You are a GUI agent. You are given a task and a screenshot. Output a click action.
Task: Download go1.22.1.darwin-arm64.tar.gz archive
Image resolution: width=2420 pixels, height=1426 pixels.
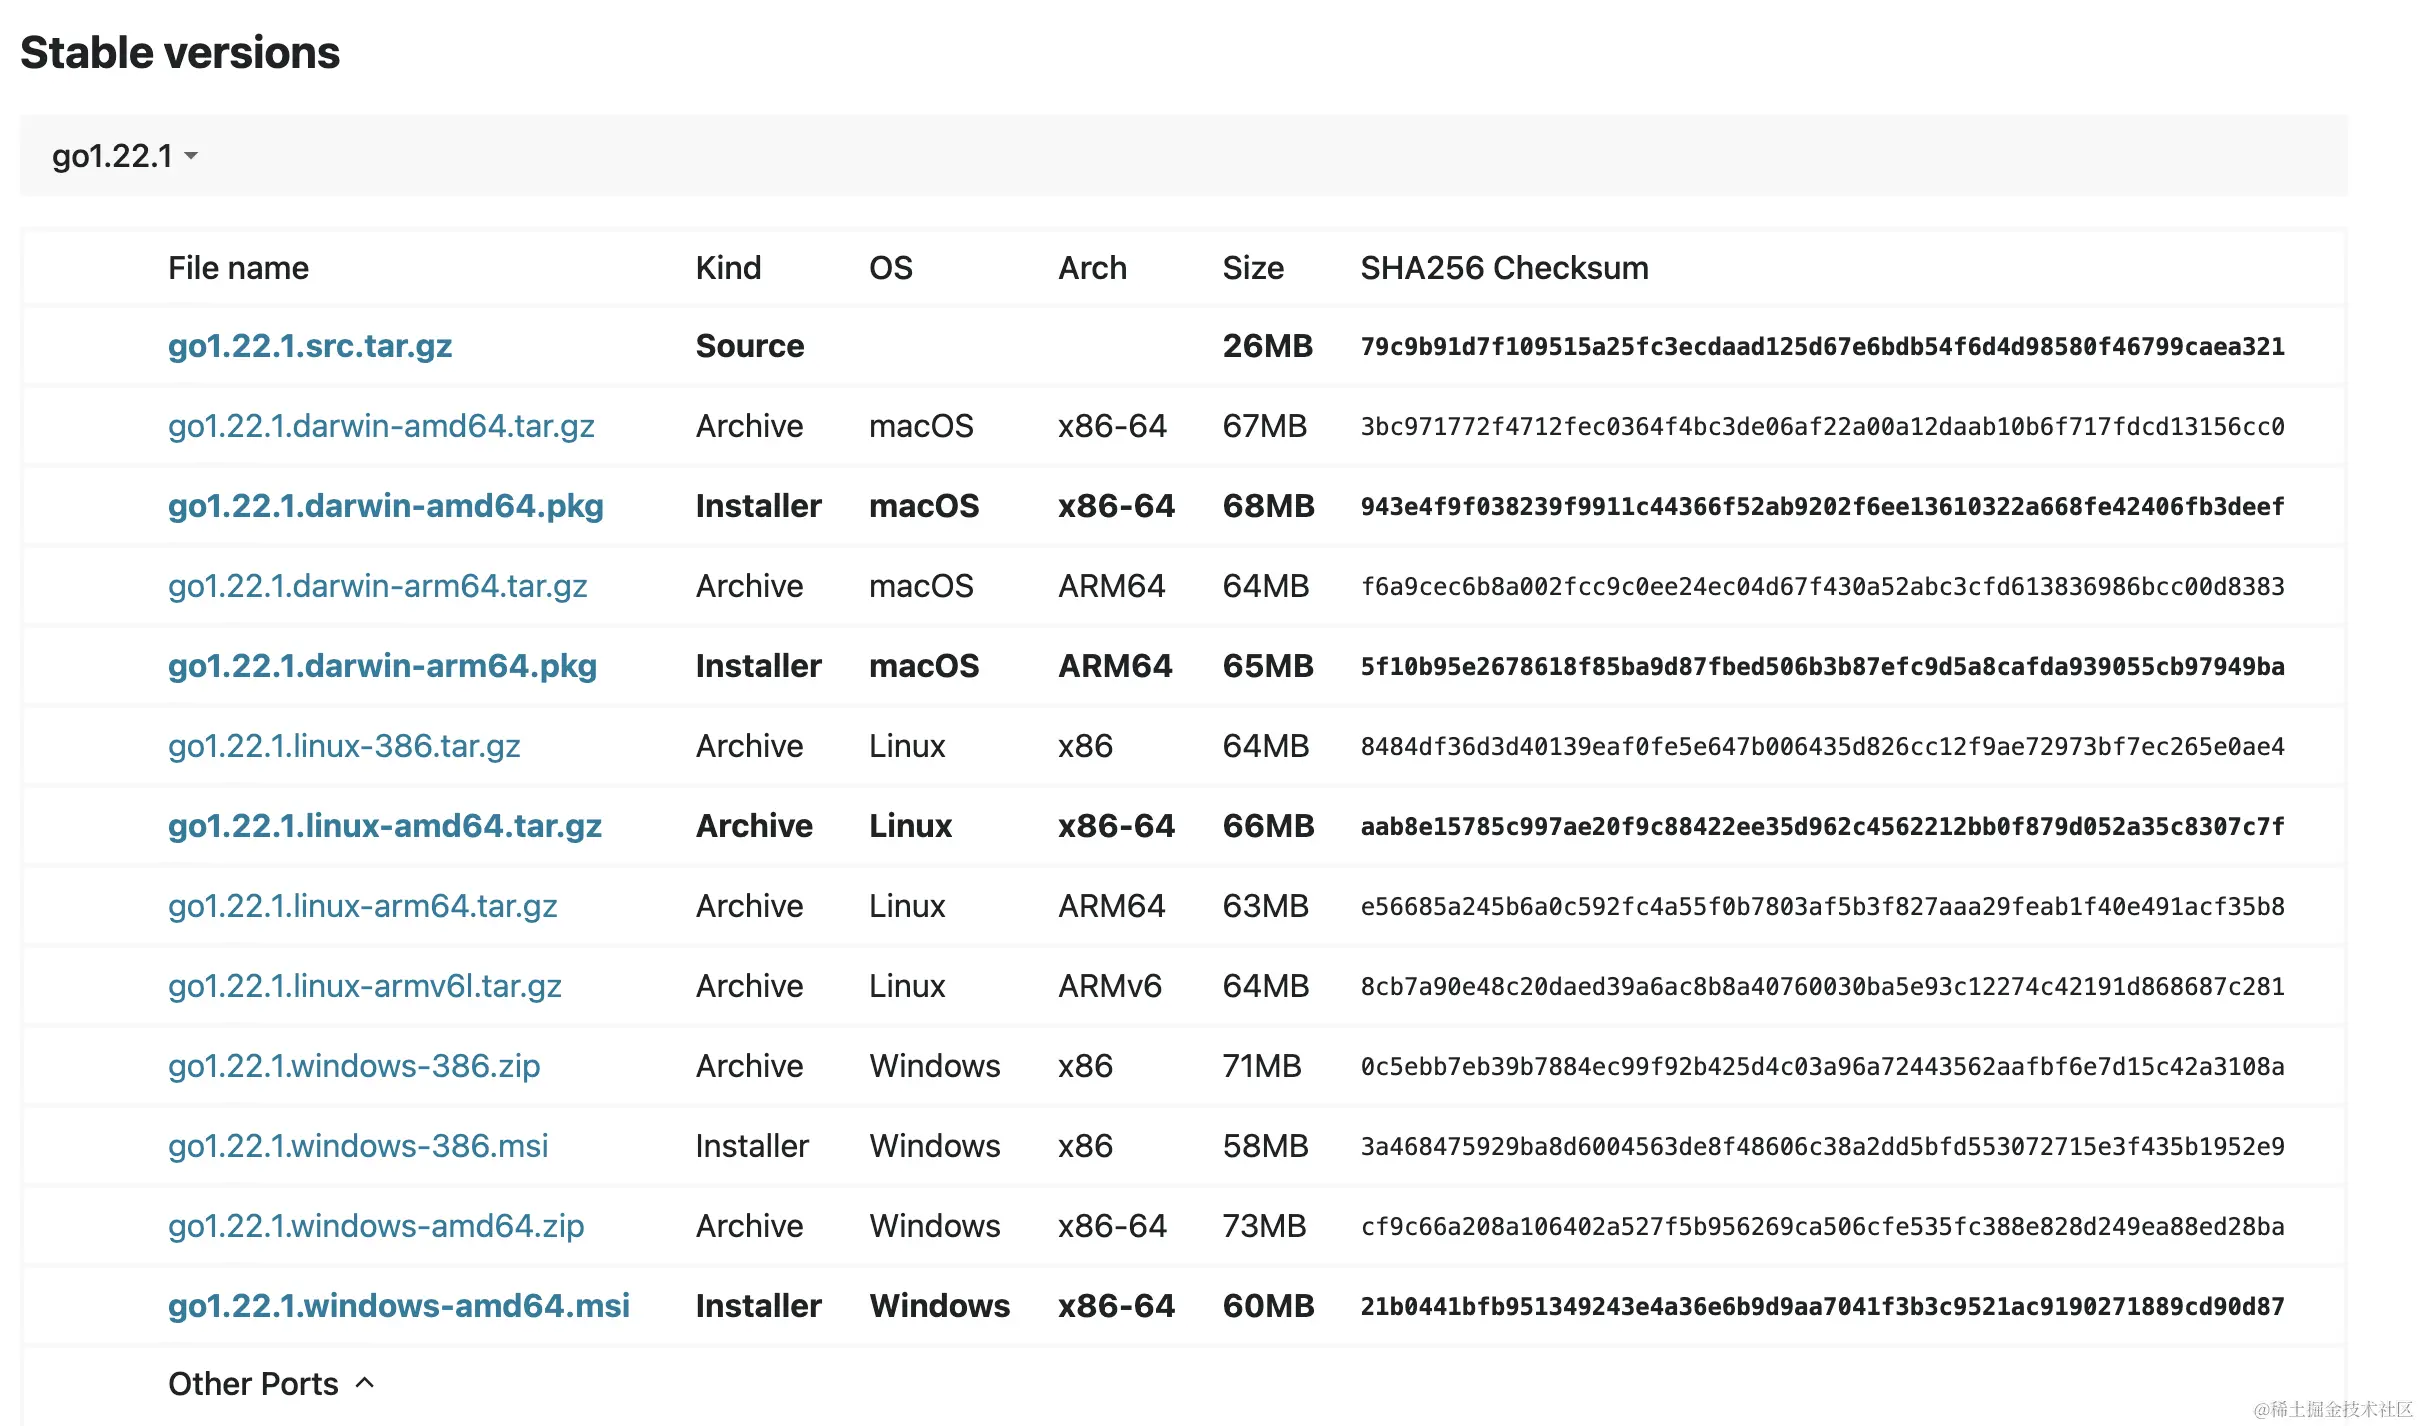coord(378,586)
